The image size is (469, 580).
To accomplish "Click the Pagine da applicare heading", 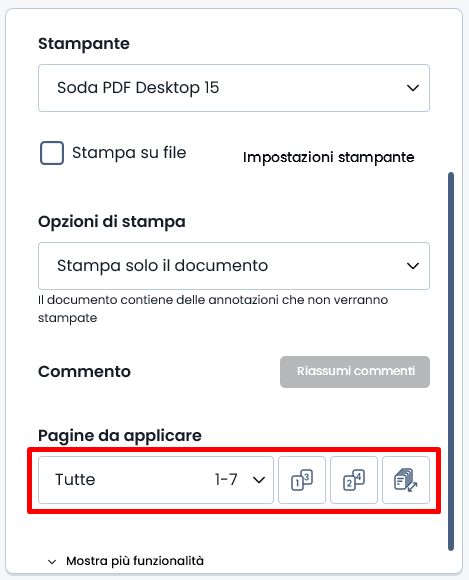I will pyautogui.click(x=120, y=436).
